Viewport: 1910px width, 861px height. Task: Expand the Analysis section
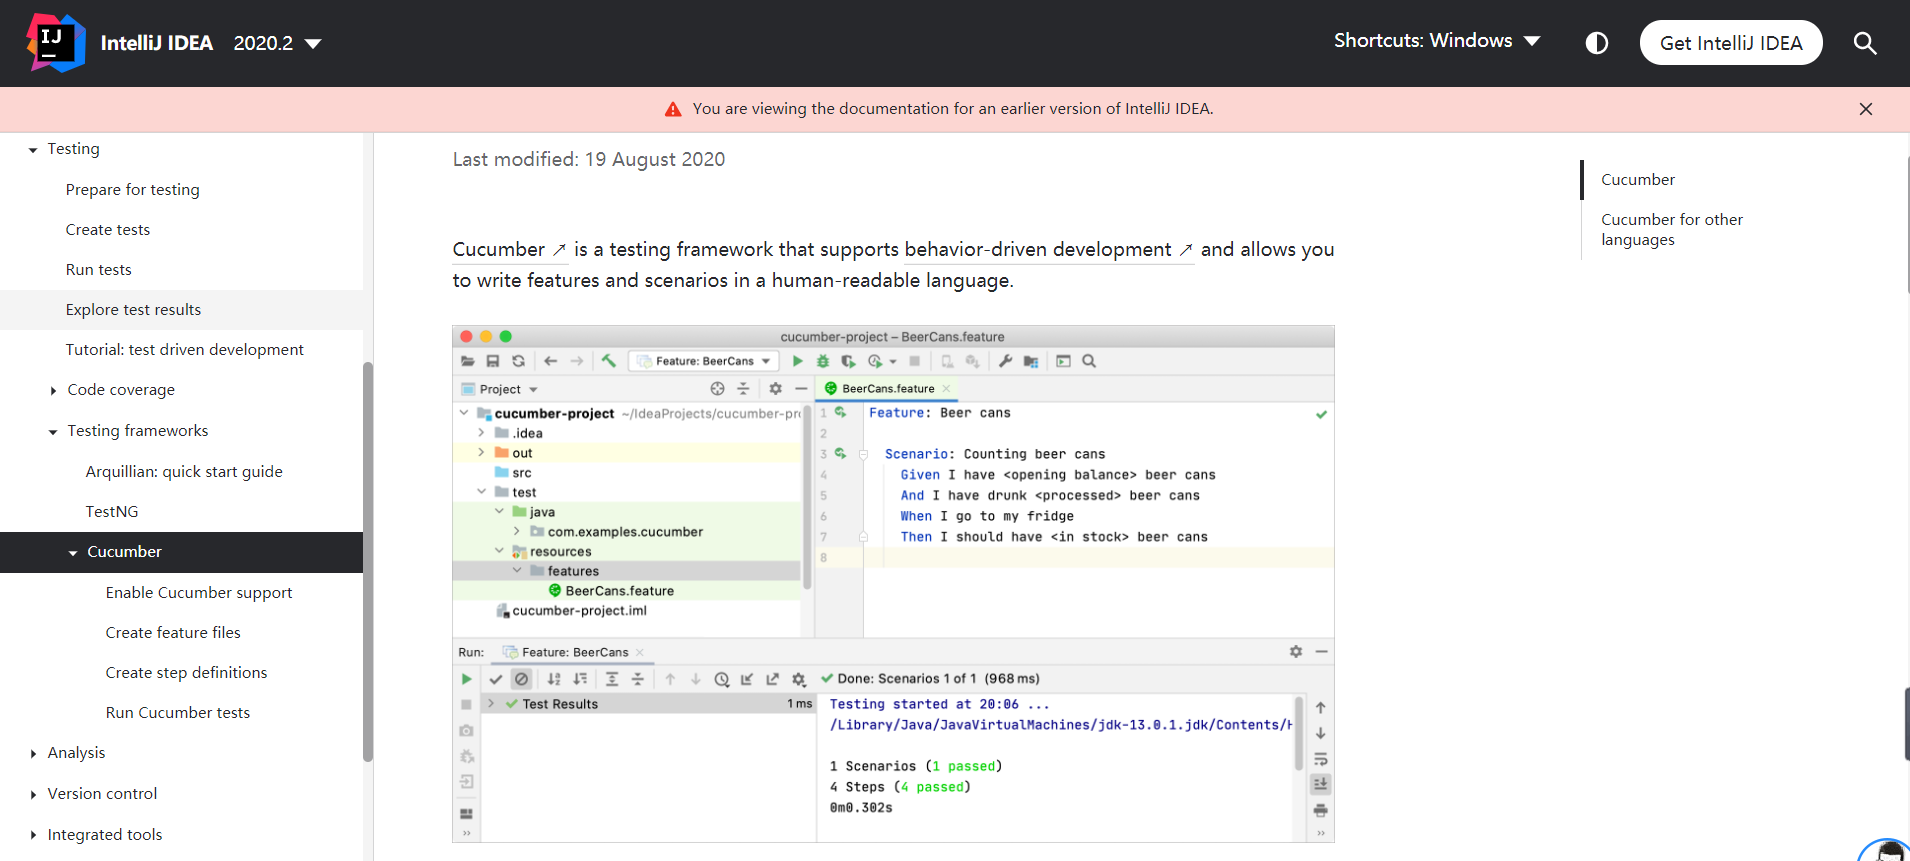pos(33,754)
